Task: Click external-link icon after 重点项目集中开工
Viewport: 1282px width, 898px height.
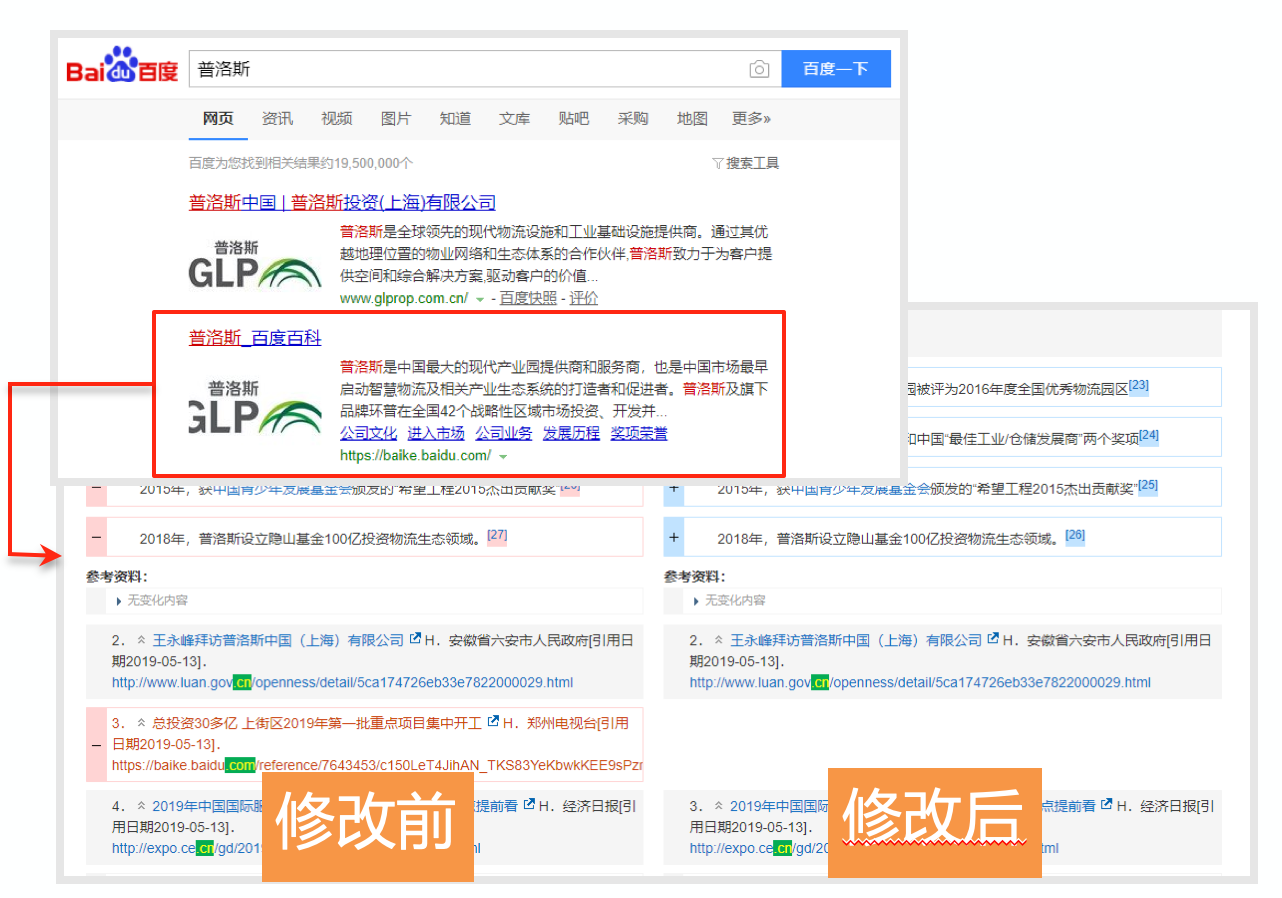Action: click(x=493, y=722)
